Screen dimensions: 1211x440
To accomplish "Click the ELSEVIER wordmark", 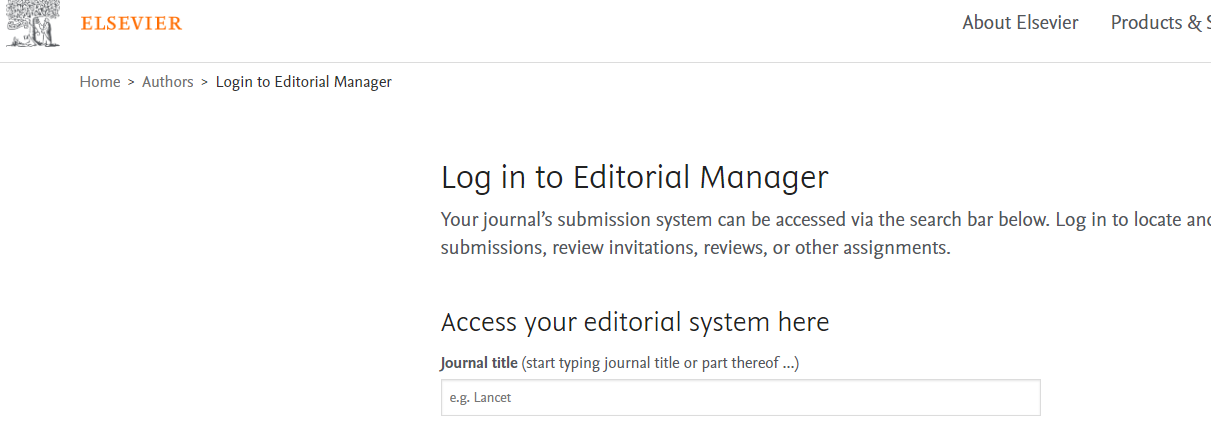I will pyautogui.click(x=131, y=23).
